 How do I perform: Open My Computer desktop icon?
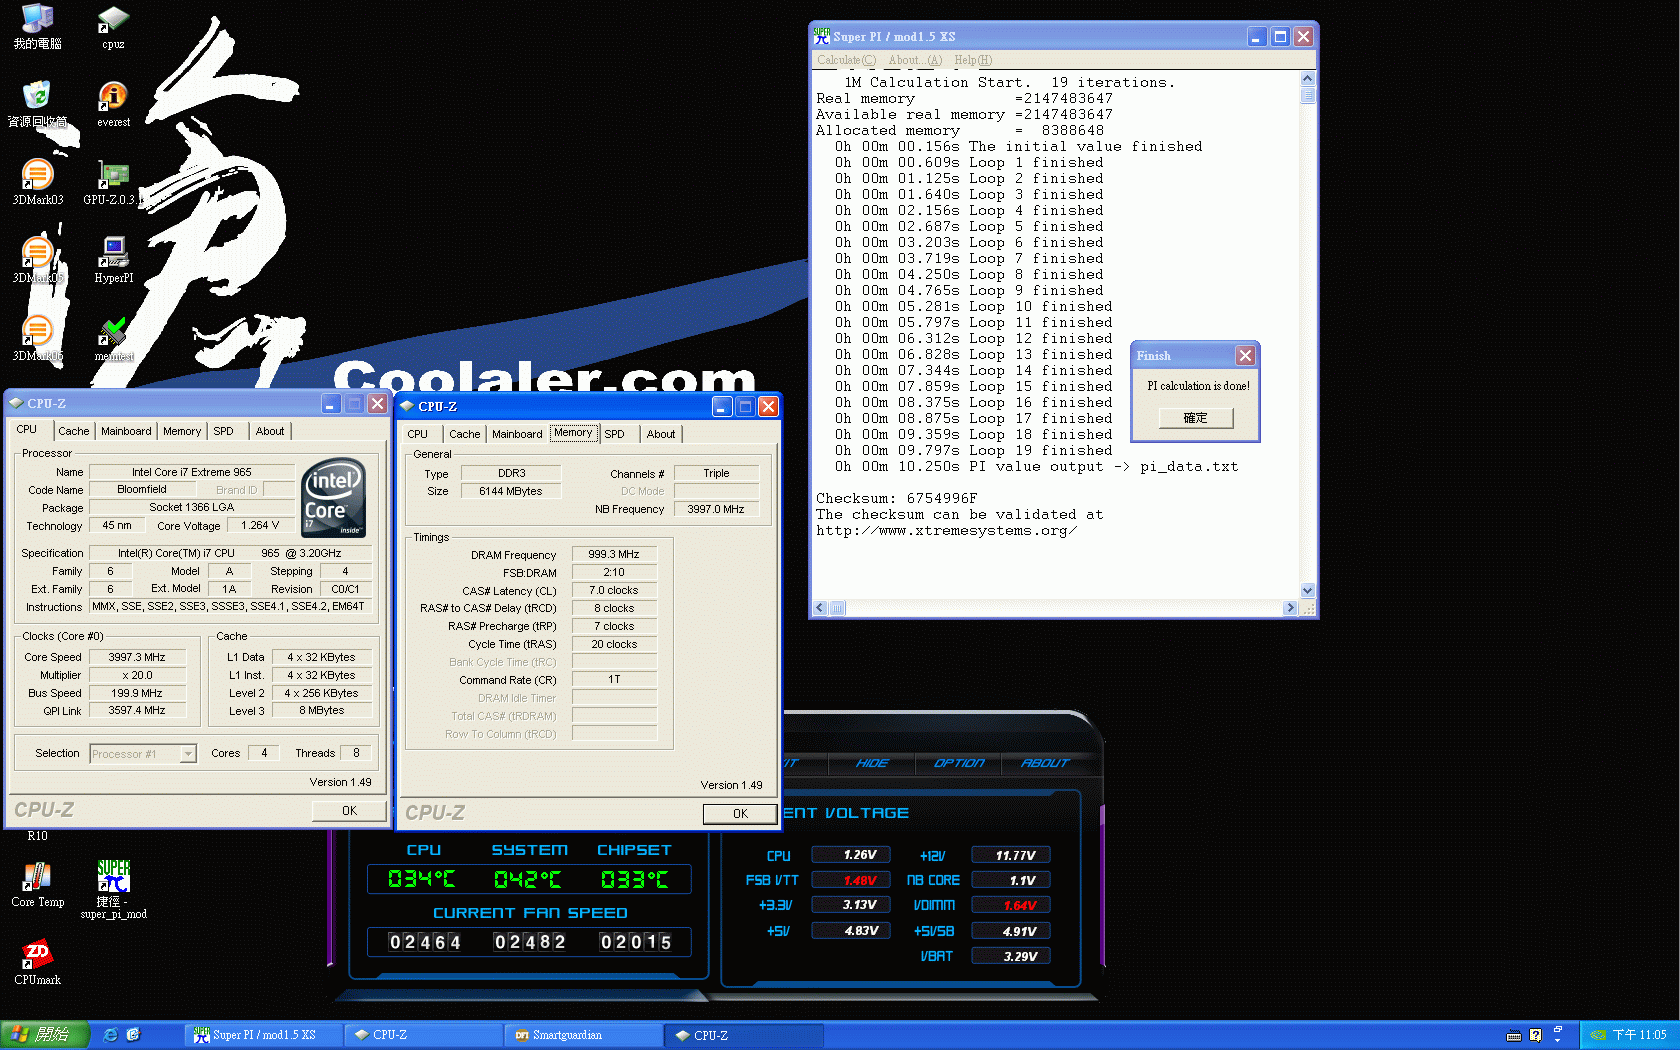(x=37, y=27)
